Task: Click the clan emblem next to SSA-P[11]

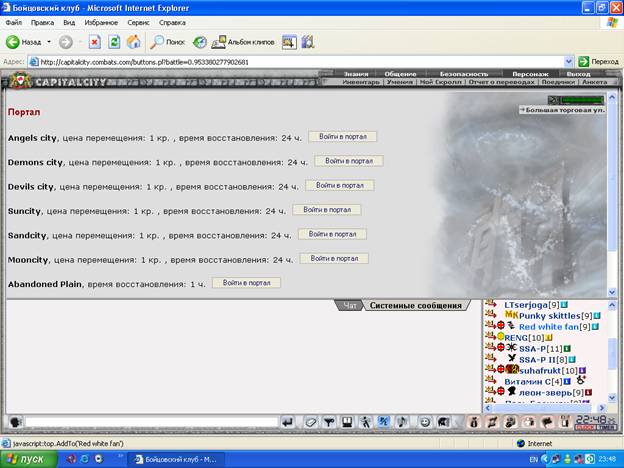Action: 511,347
